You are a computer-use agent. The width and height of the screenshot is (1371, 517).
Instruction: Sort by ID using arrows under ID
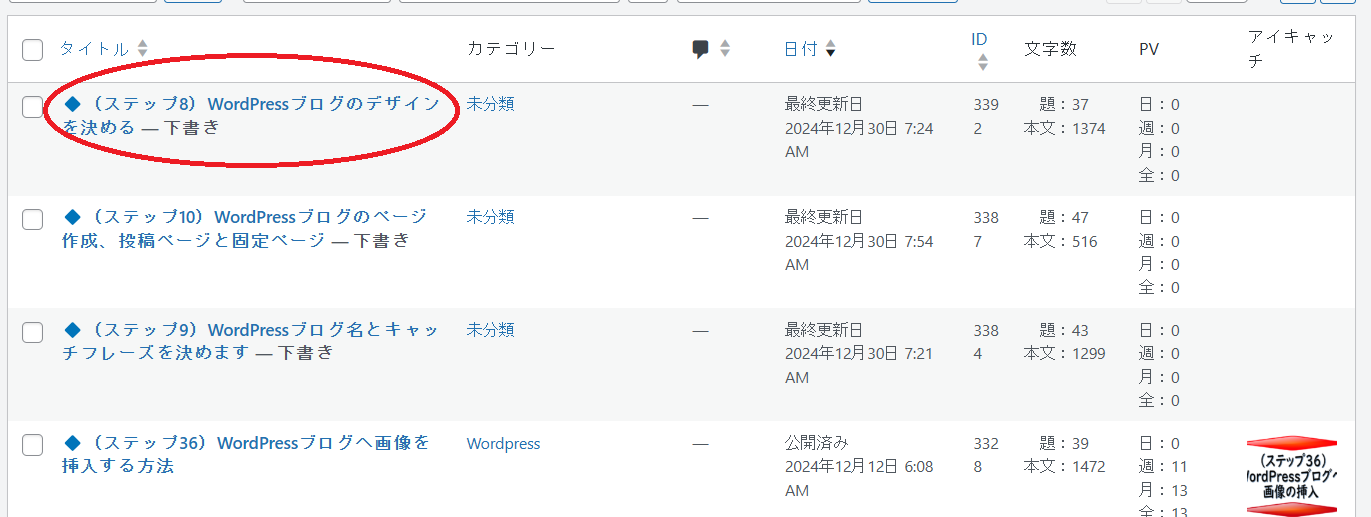[x=982, y=62]
